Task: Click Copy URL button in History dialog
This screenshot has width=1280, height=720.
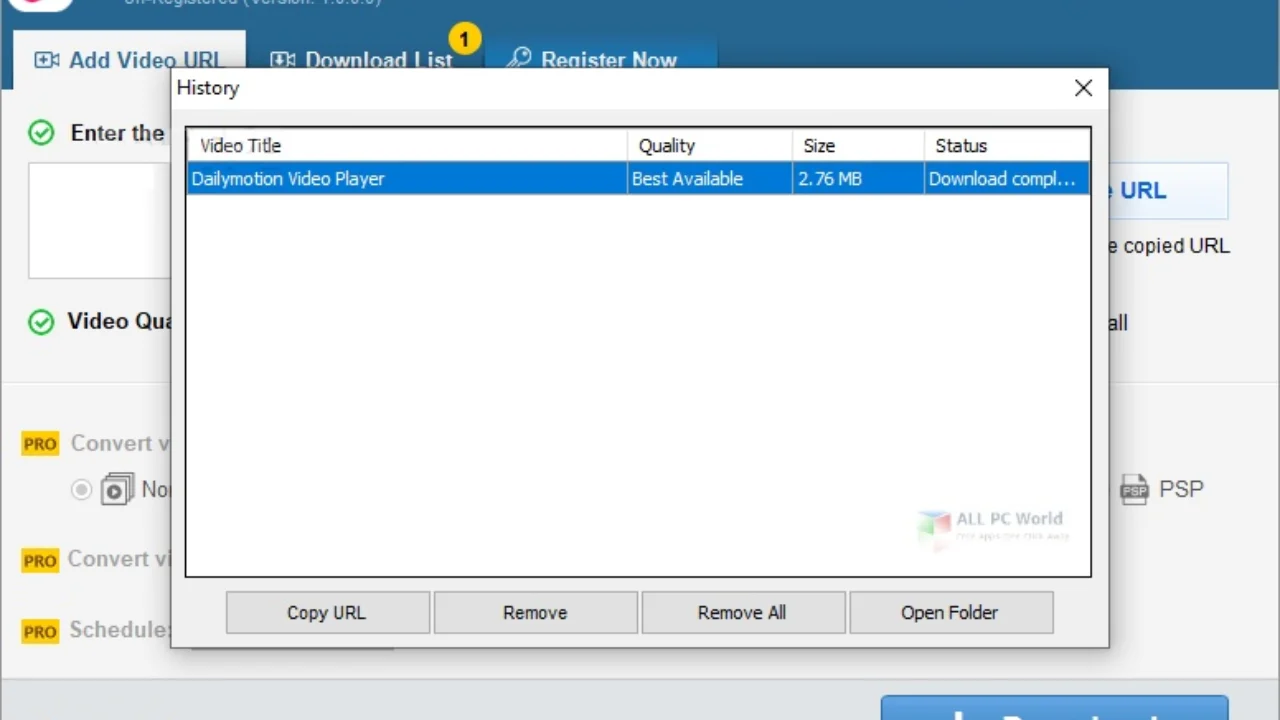Action: point(327,613)
